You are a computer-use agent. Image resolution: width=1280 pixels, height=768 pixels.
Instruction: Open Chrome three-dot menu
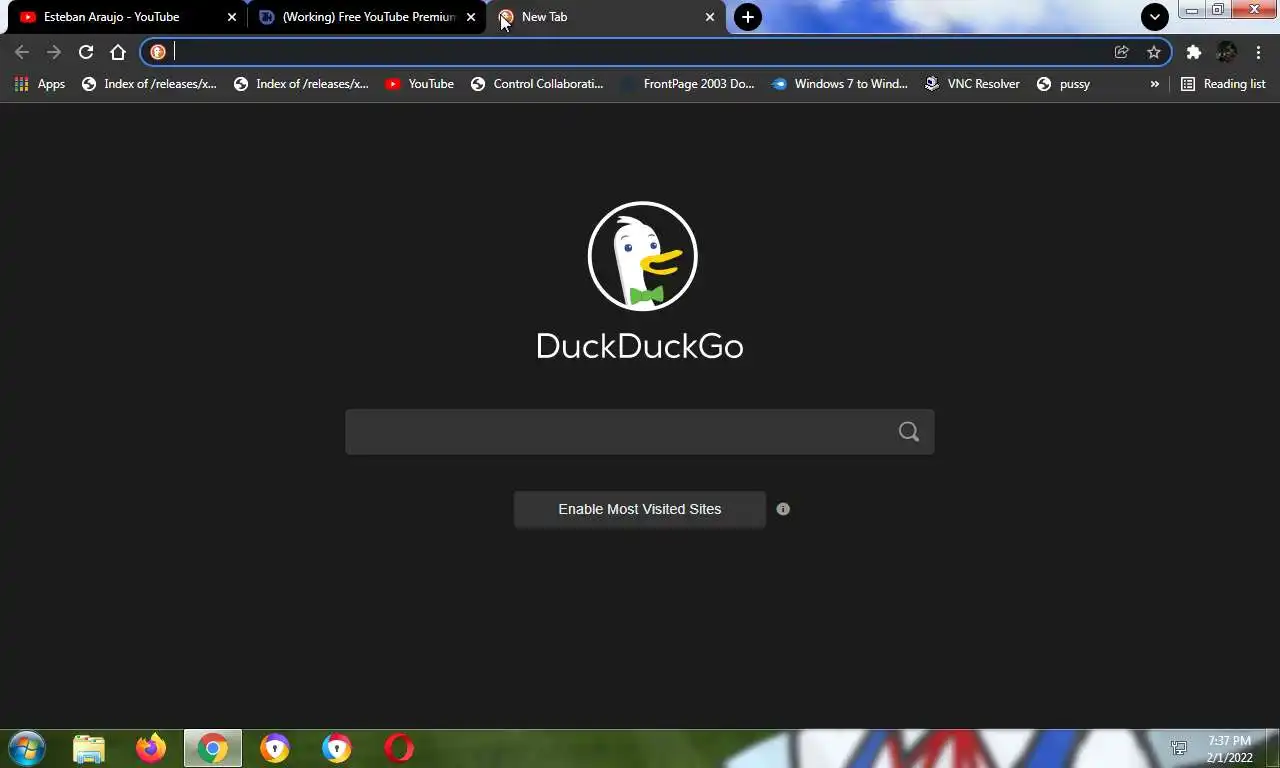point(1258,52)
